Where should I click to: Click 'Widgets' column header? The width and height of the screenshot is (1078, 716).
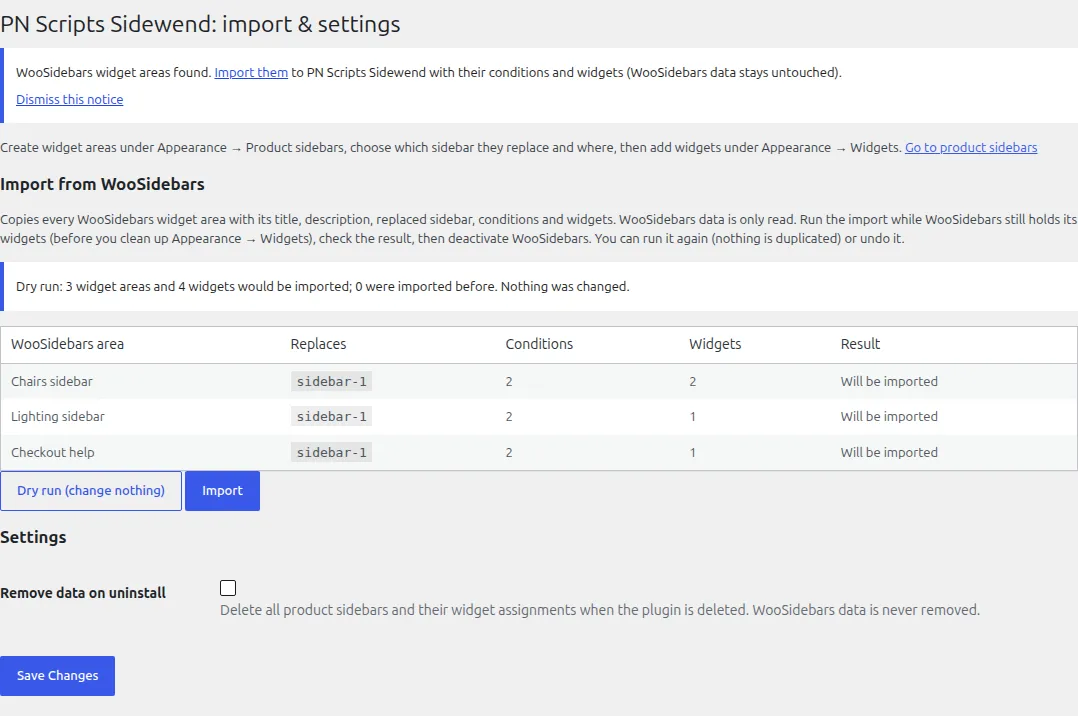715,344
